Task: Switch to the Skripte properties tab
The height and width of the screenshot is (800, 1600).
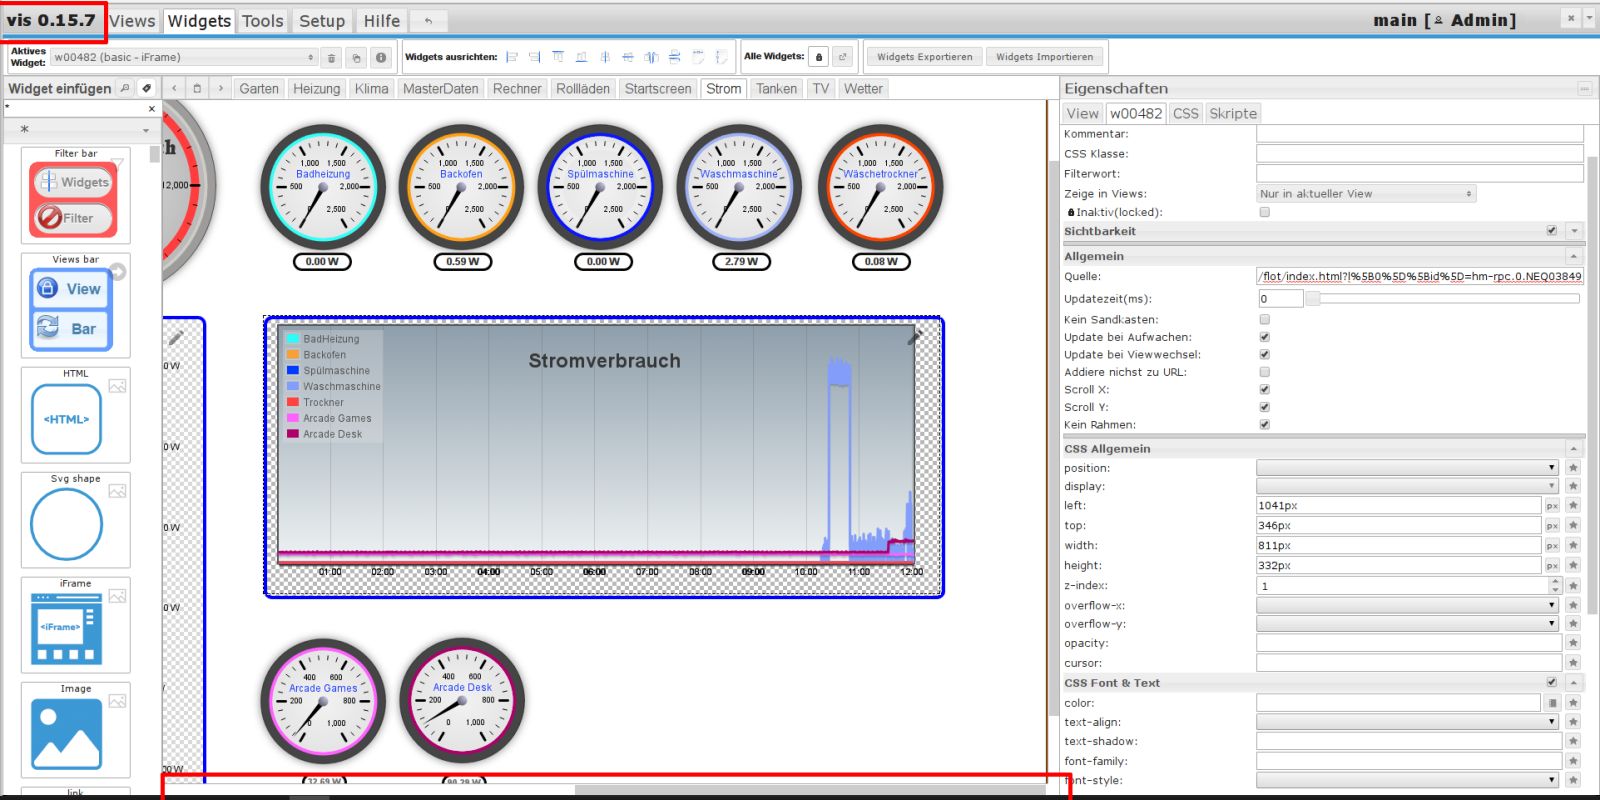Action: [1233, 113]
